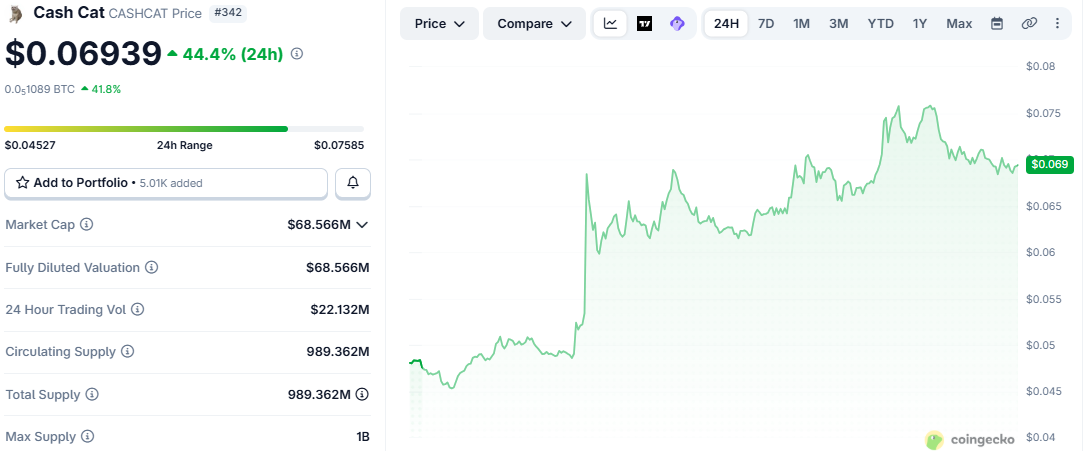
Task: Expand the Market Cap chevron
Action: point(362,224)
